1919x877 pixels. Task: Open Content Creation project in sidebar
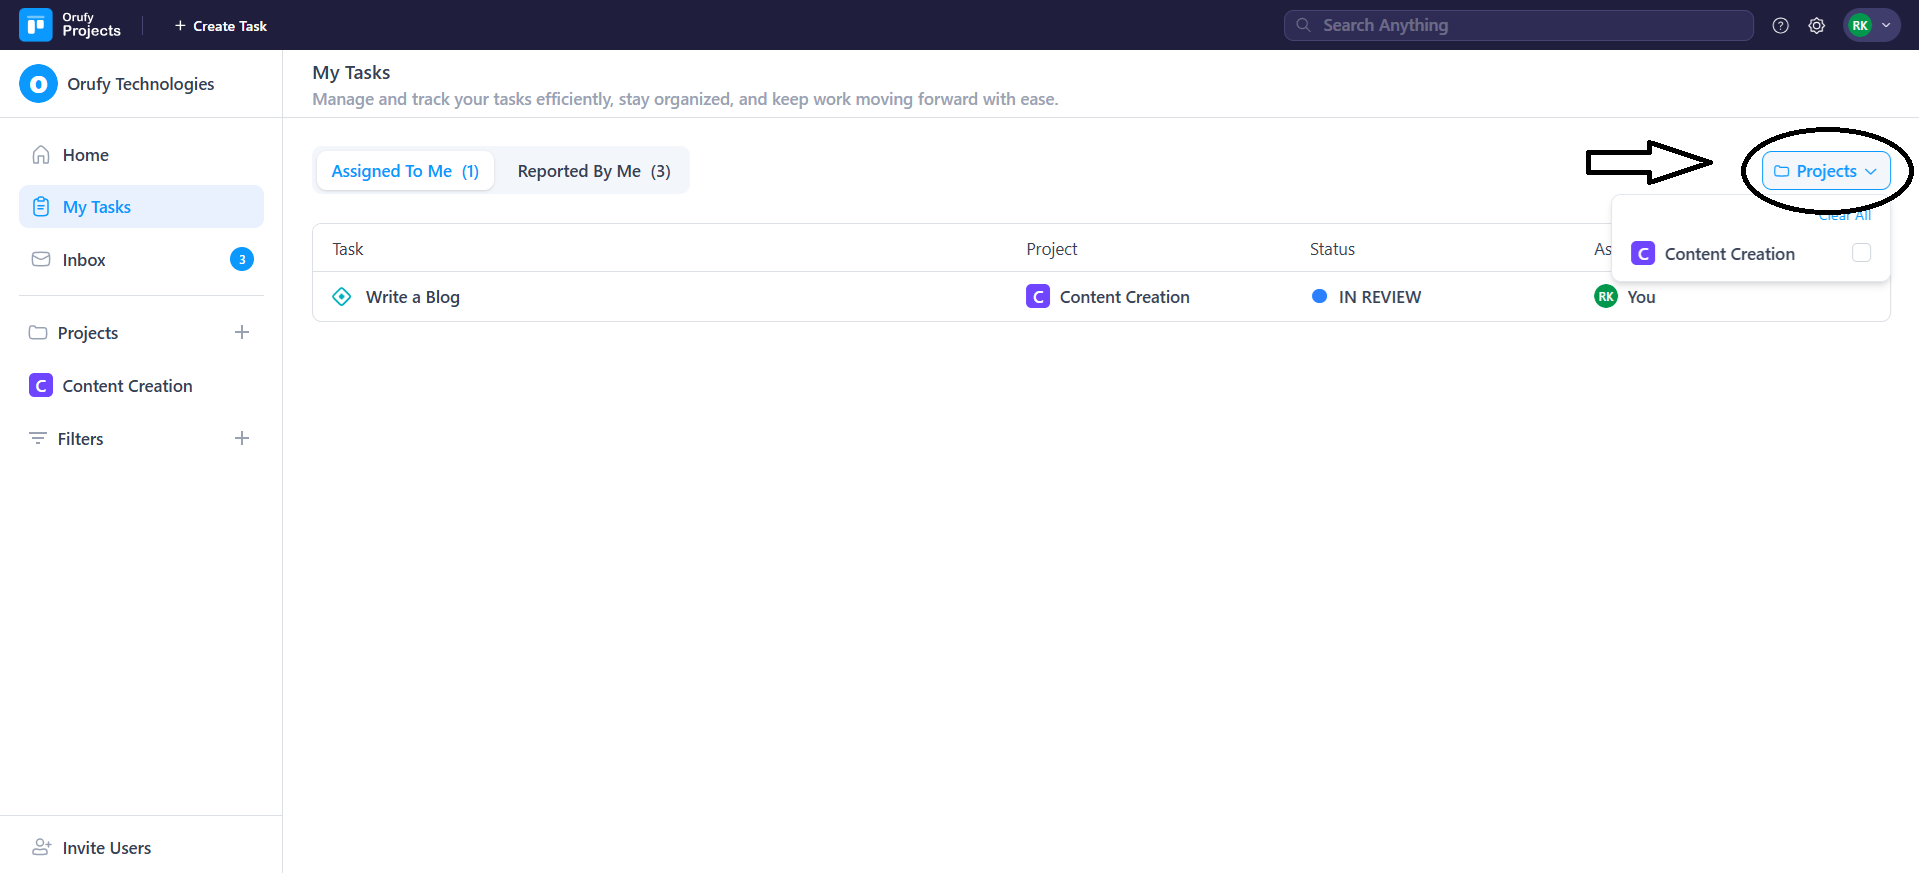pyautogui.click(x=127, y=386)
